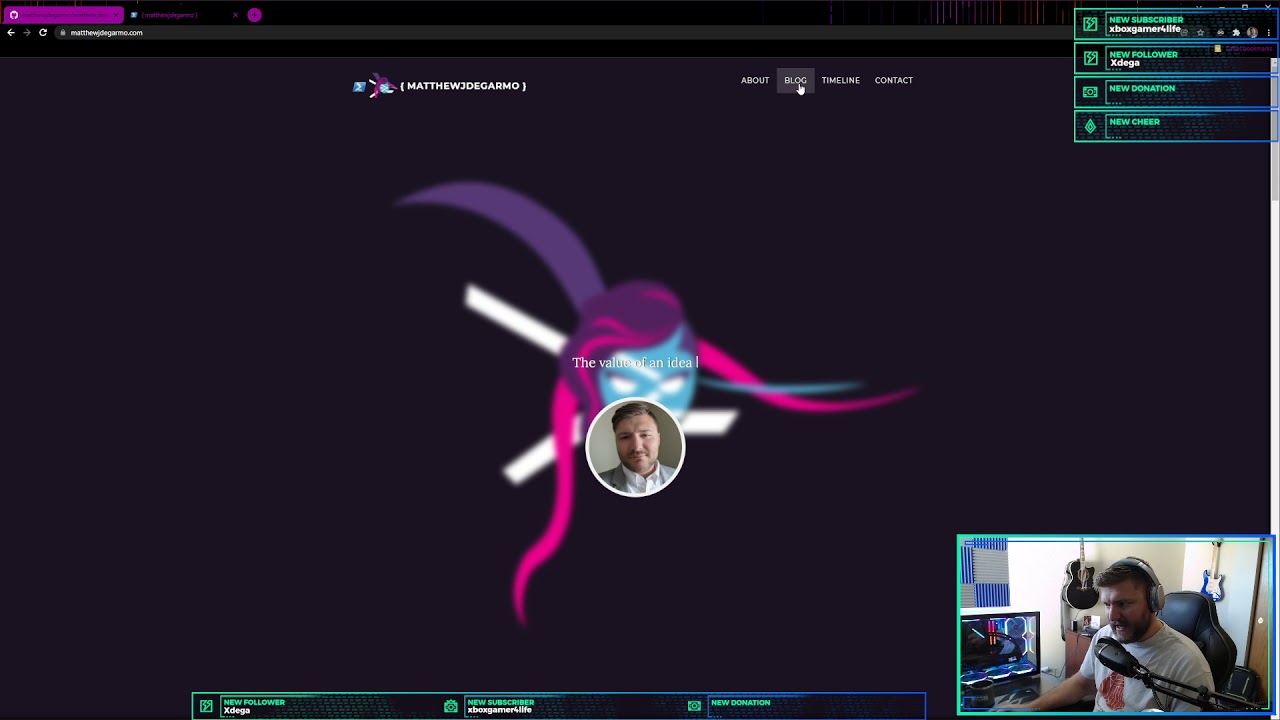
Task: Select the { matthewjdegarmo } browser tab
Action: coord(185,15)
